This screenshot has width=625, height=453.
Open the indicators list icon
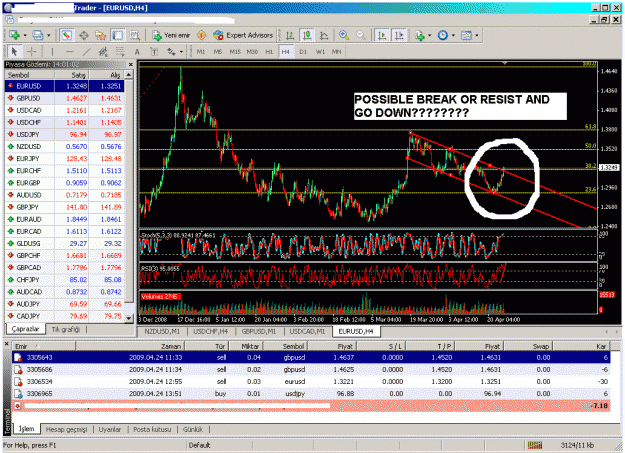[x=419, y=35]
